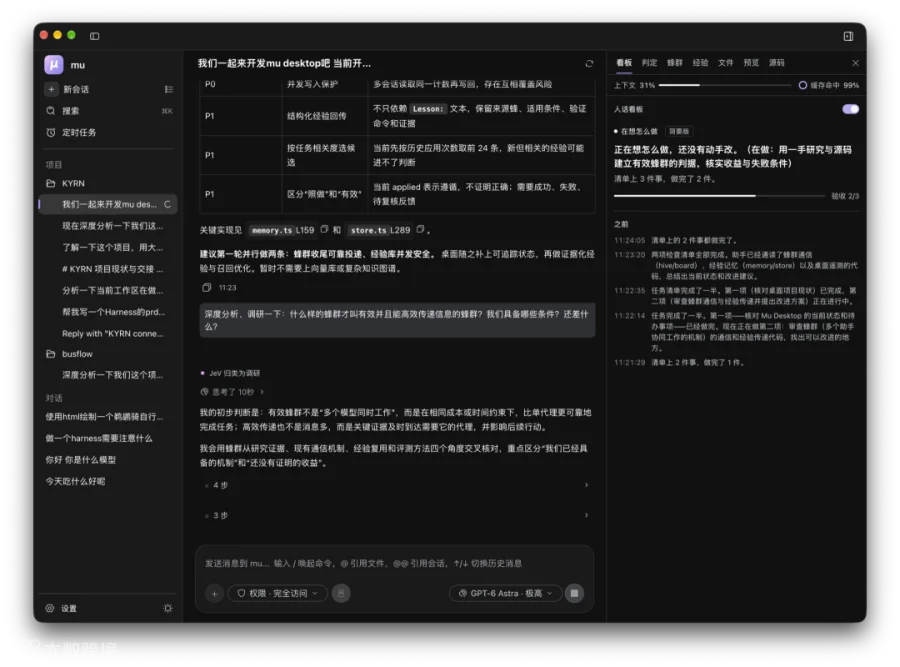Toggle the right side panel icon in title bar
900x667 pixels.
pyautogui.click(x=848, y=36)
